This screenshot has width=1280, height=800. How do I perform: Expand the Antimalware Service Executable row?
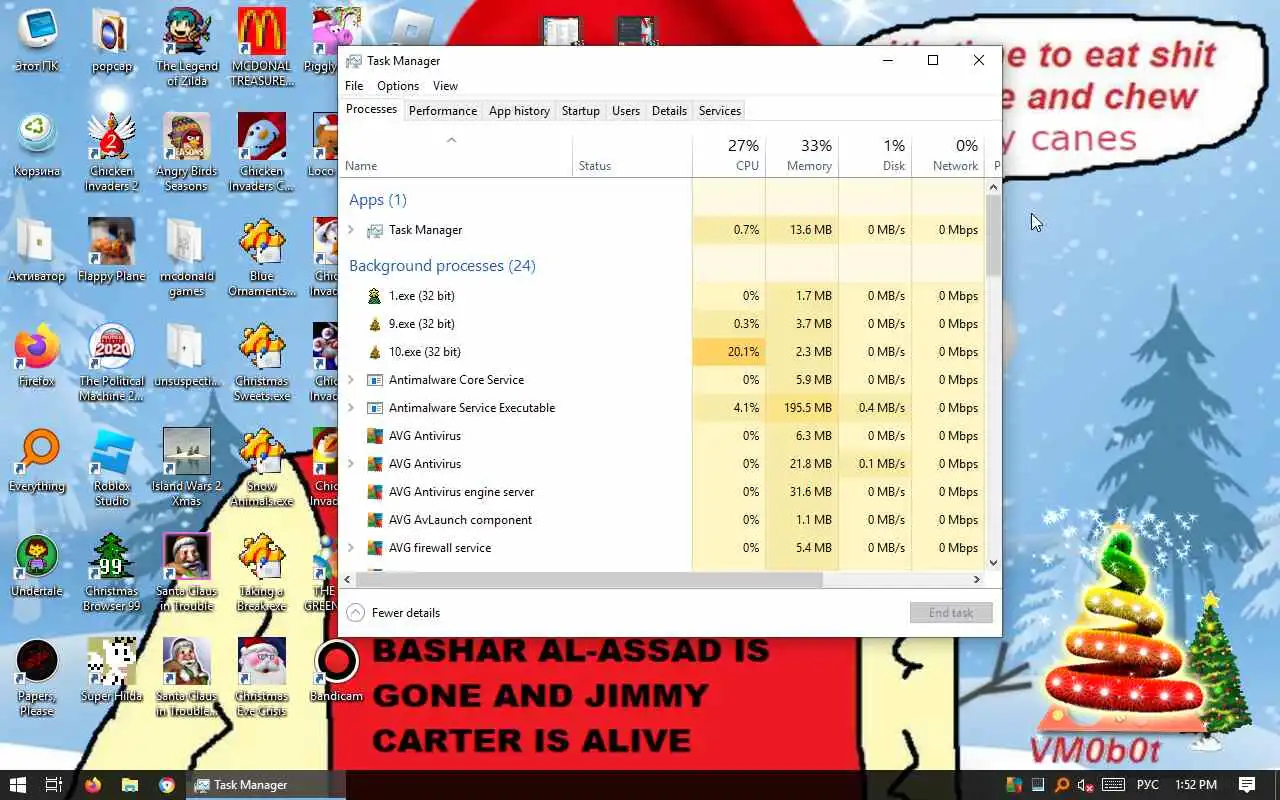pos(351,408)
